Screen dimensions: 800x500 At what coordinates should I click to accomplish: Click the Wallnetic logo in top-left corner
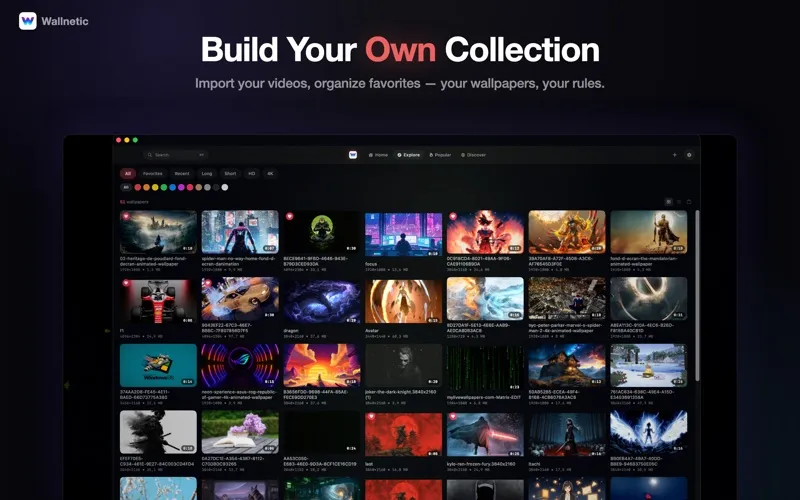click(28, 21)
